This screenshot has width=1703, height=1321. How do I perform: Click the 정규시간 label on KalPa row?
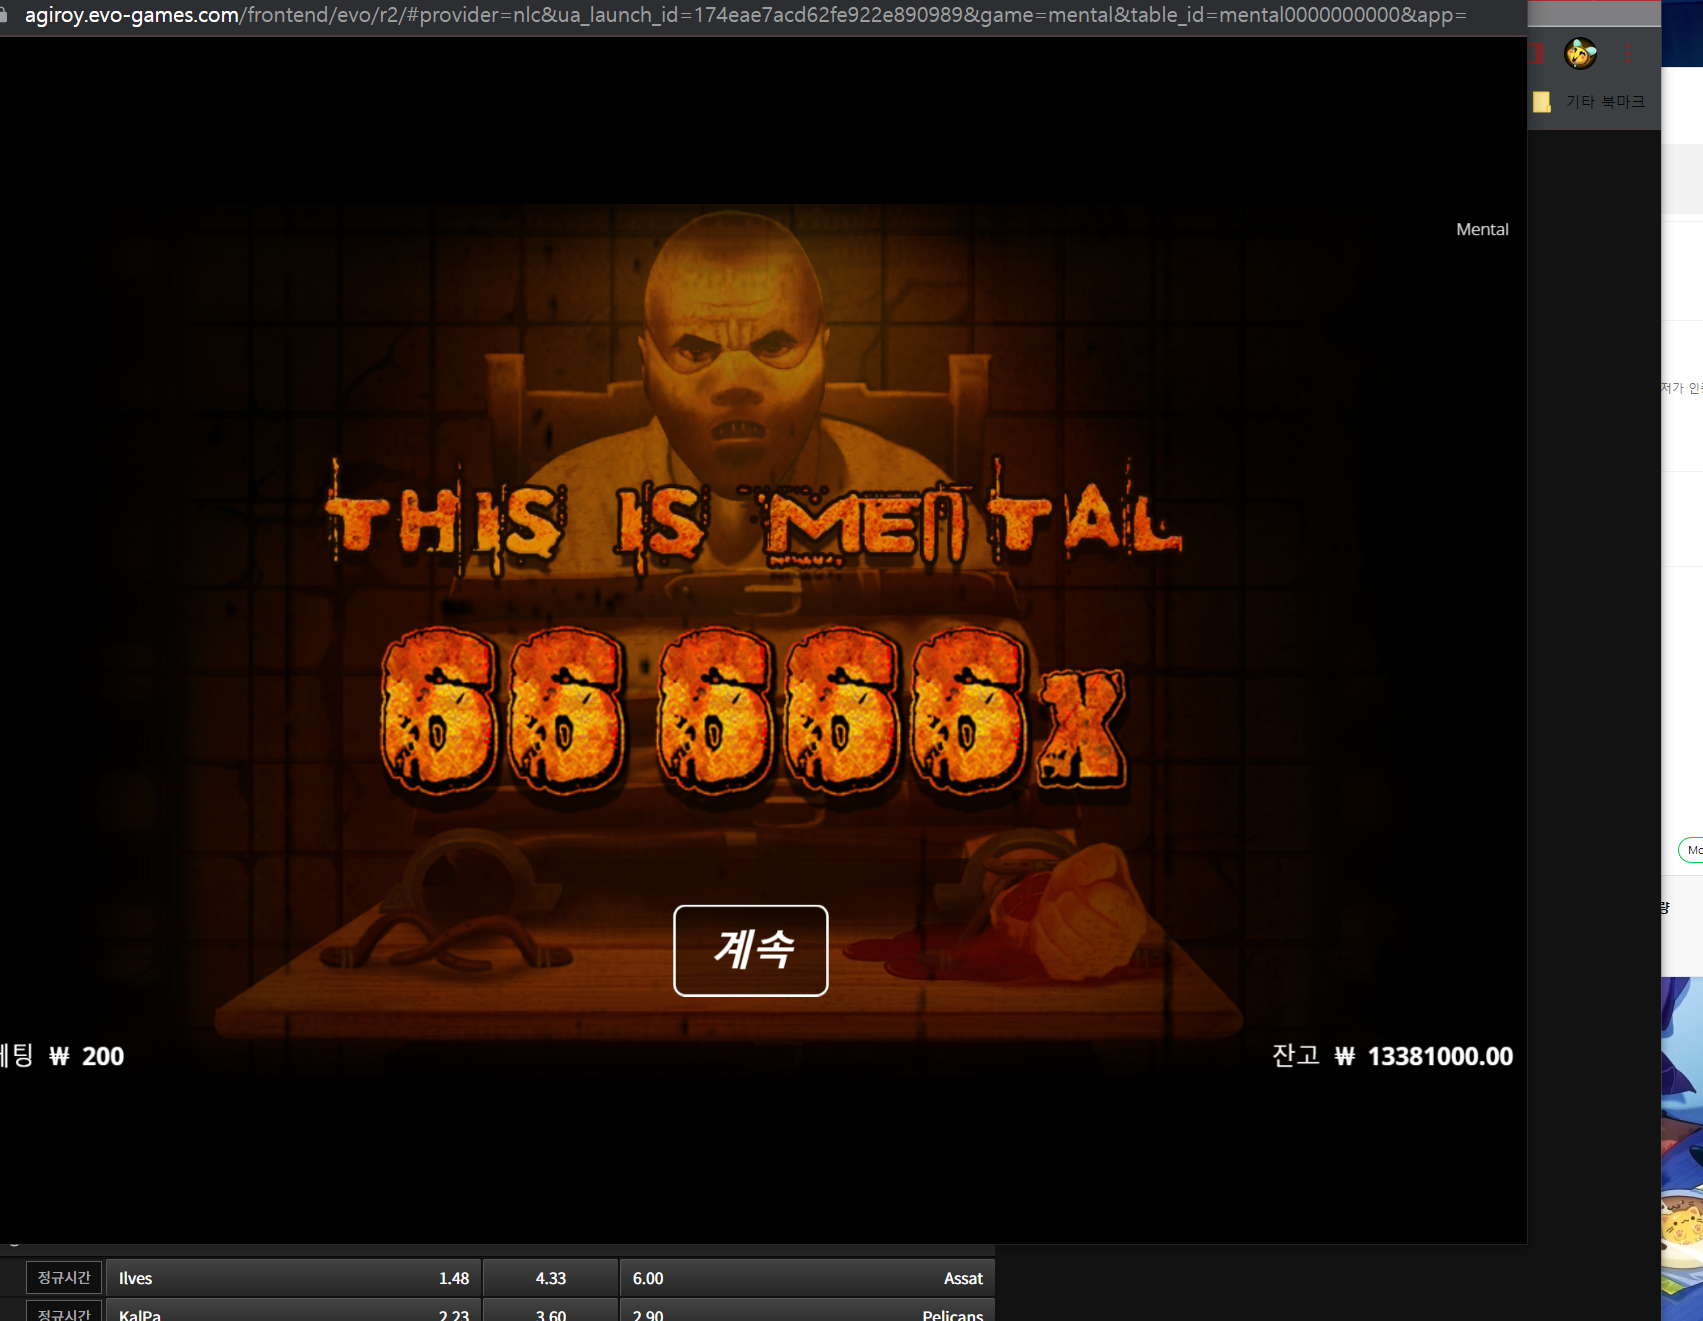(64, 1312)
